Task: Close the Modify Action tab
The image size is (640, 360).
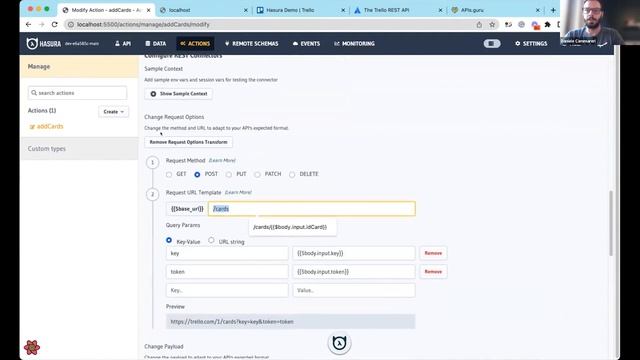Action: [x=149, y=10]
